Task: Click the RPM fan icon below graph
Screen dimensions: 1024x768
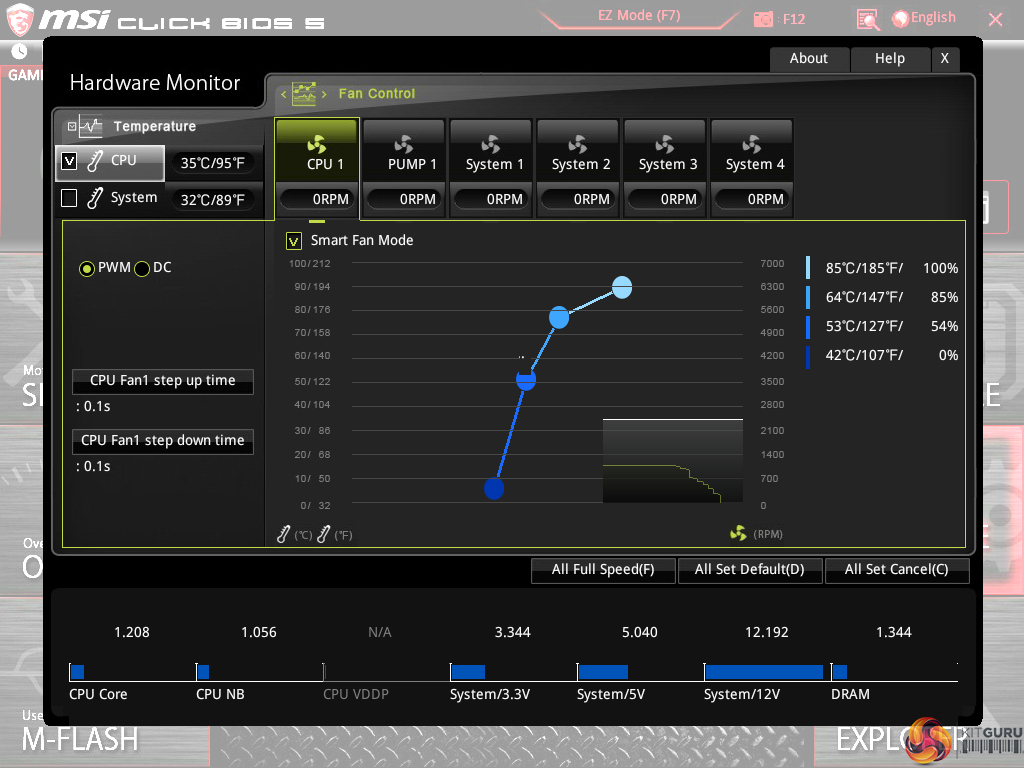Action: [x=739, y=534]
